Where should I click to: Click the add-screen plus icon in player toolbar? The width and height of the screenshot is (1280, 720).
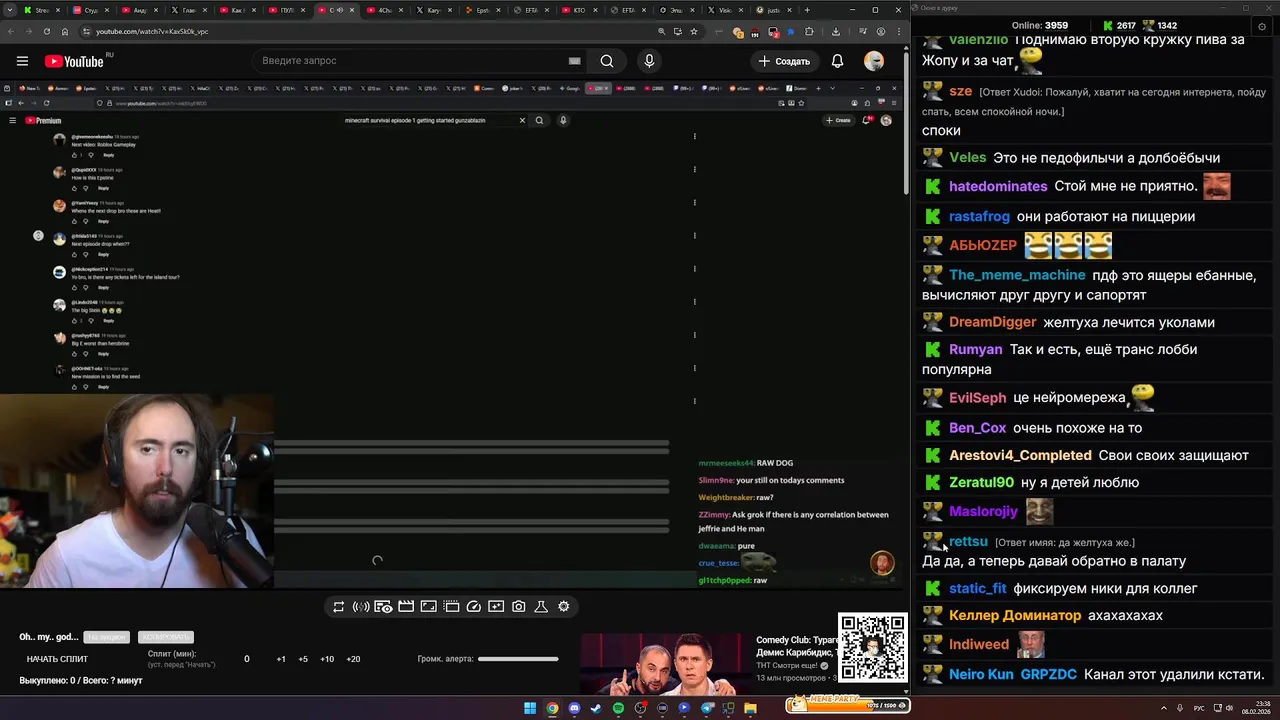pos(496,606)
